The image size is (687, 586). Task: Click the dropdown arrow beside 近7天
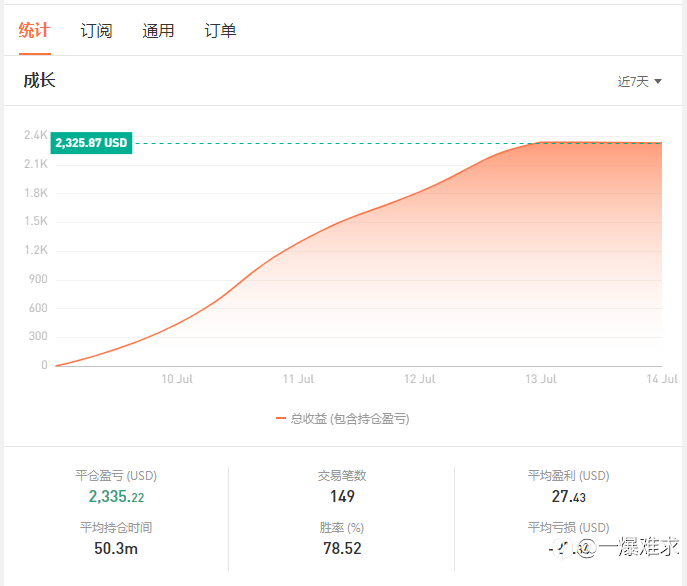[x=658, y=82]
